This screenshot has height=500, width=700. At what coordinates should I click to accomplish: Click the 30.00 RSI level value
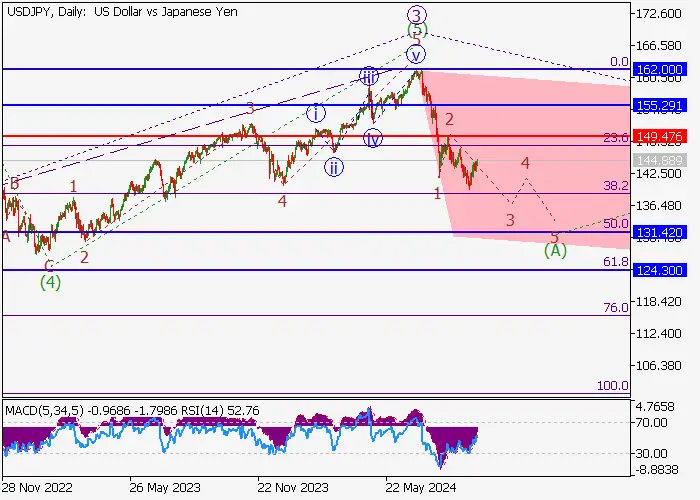pyautogui.click(x=651, y=454)
